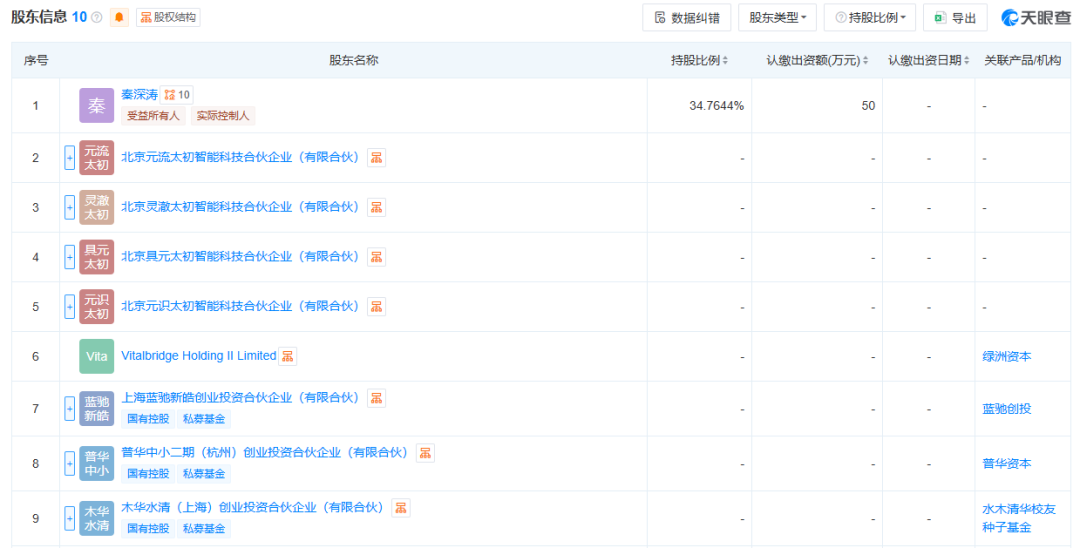
Task: Click the purple 秦 avatar thumbnail
Action: coord(96,105)
